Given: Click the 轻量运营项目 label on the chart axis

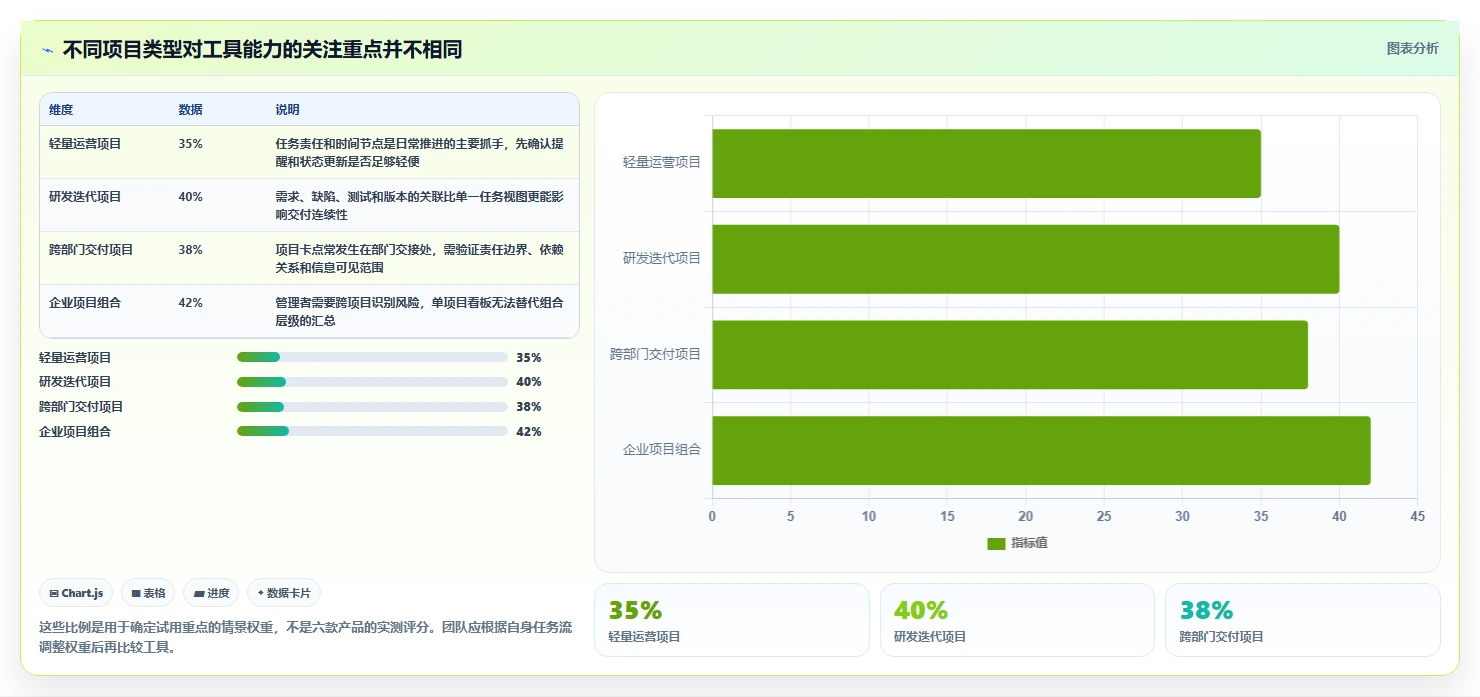Looking at the screenshot, I should [662, 162].
